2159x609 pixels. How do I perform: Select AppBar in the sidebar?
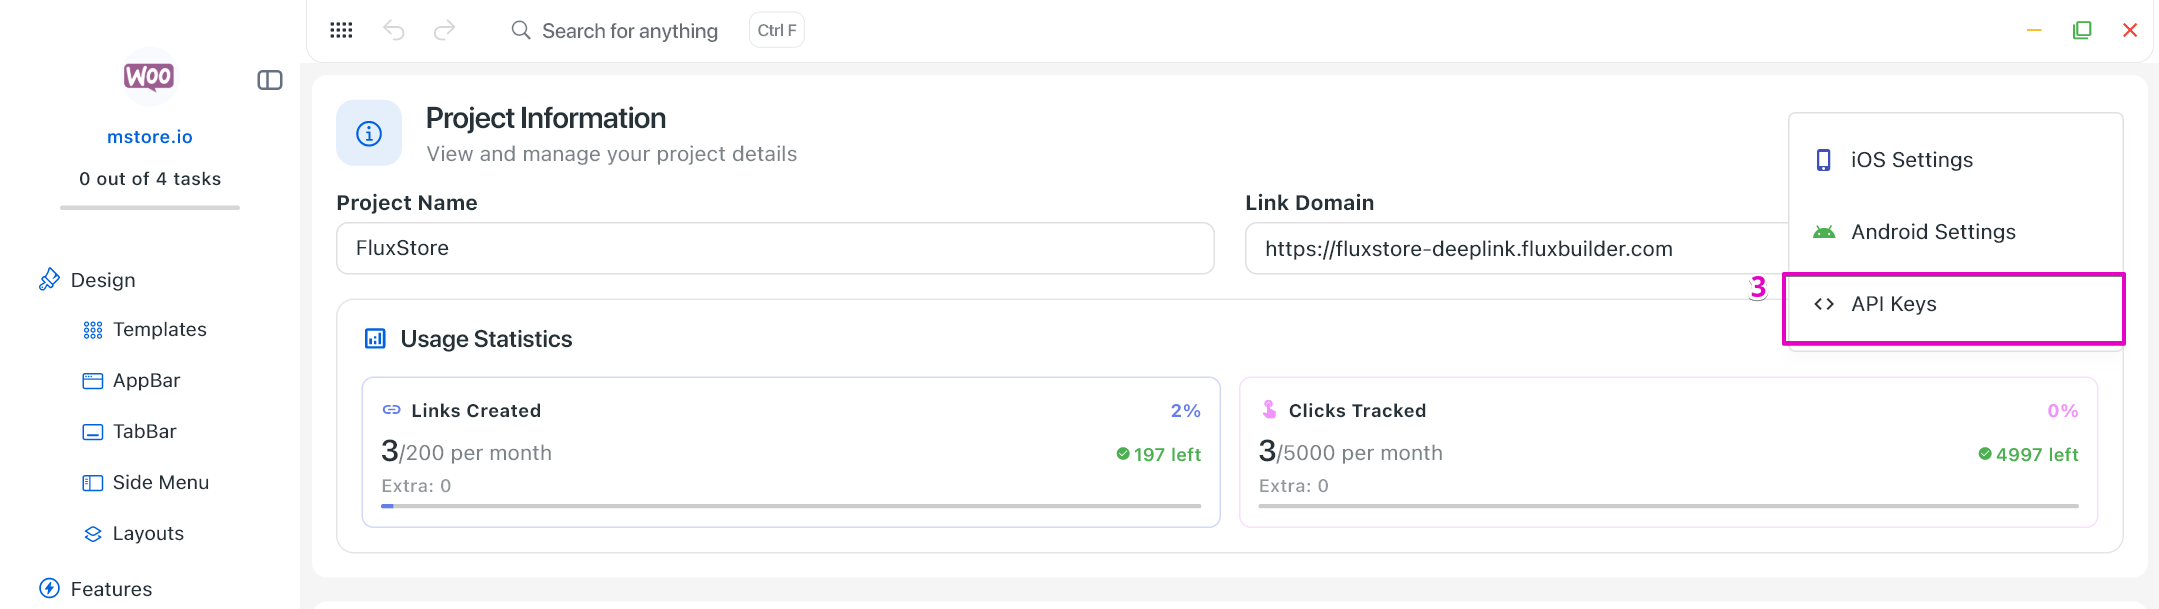146,381
